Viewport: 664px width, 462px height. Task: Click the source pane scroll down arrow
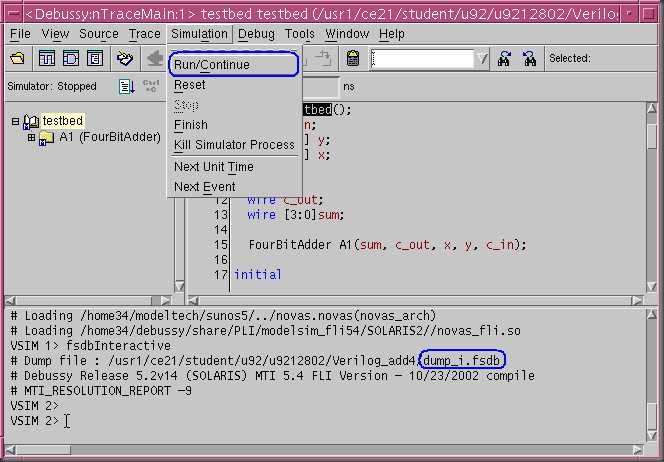pos(652,287)
